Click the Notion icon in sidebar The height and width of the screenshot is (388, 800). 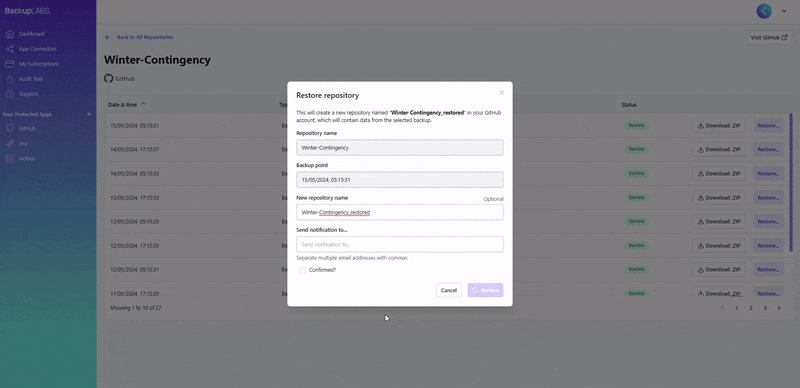click(x=10, y=159)
